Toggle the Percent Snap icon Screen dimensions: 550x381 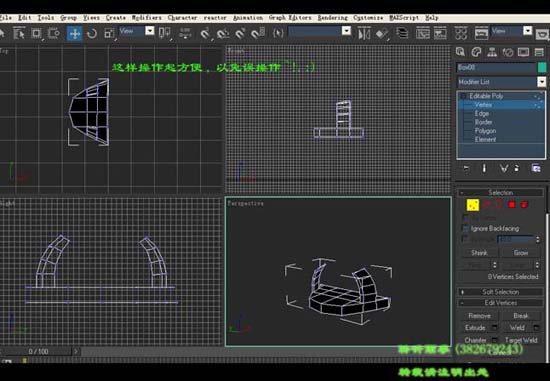240,33
